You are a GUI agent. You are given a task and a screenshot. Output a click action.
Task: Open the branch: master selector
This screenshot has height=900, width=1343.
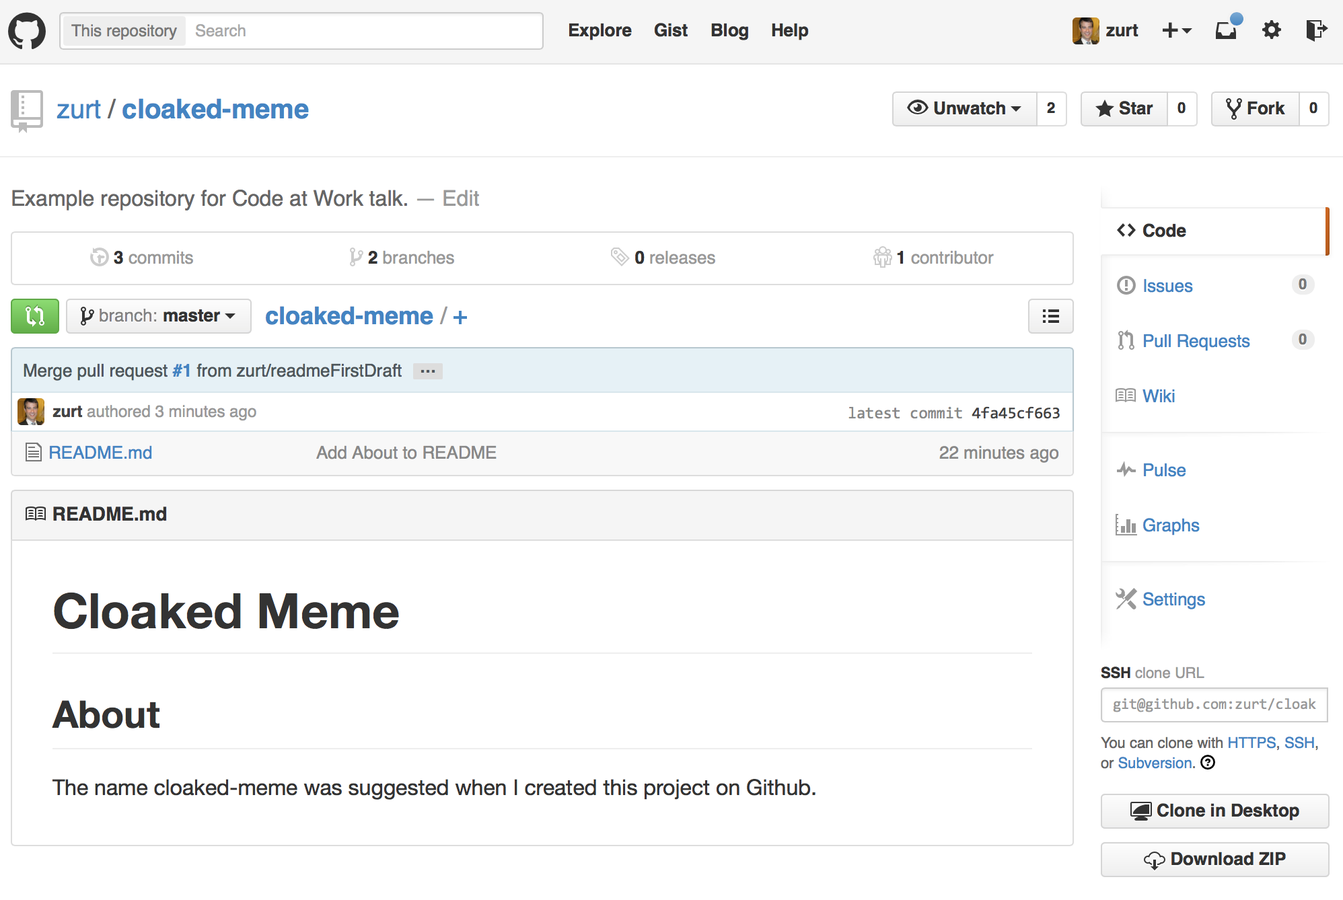tap(159, 316)
